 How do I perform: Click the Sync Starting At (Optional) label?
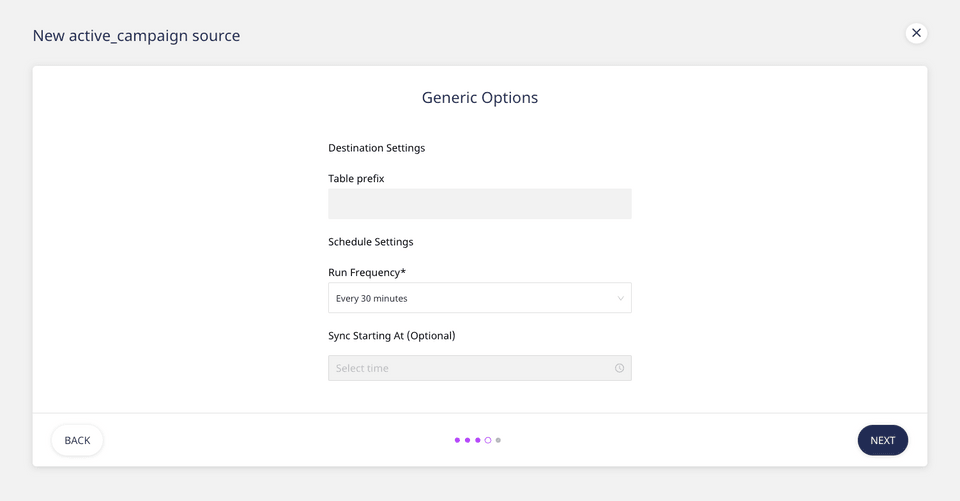pos(391,336)
